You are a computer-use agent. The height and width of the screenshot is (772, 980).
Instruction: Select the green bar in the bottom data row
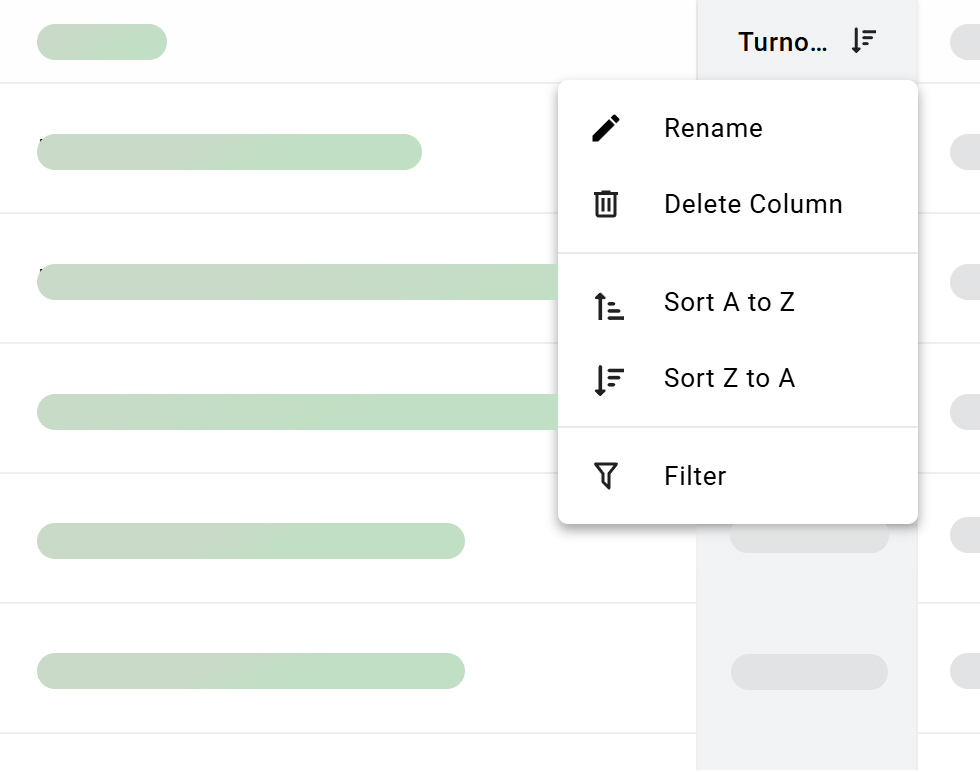(250, 671)
